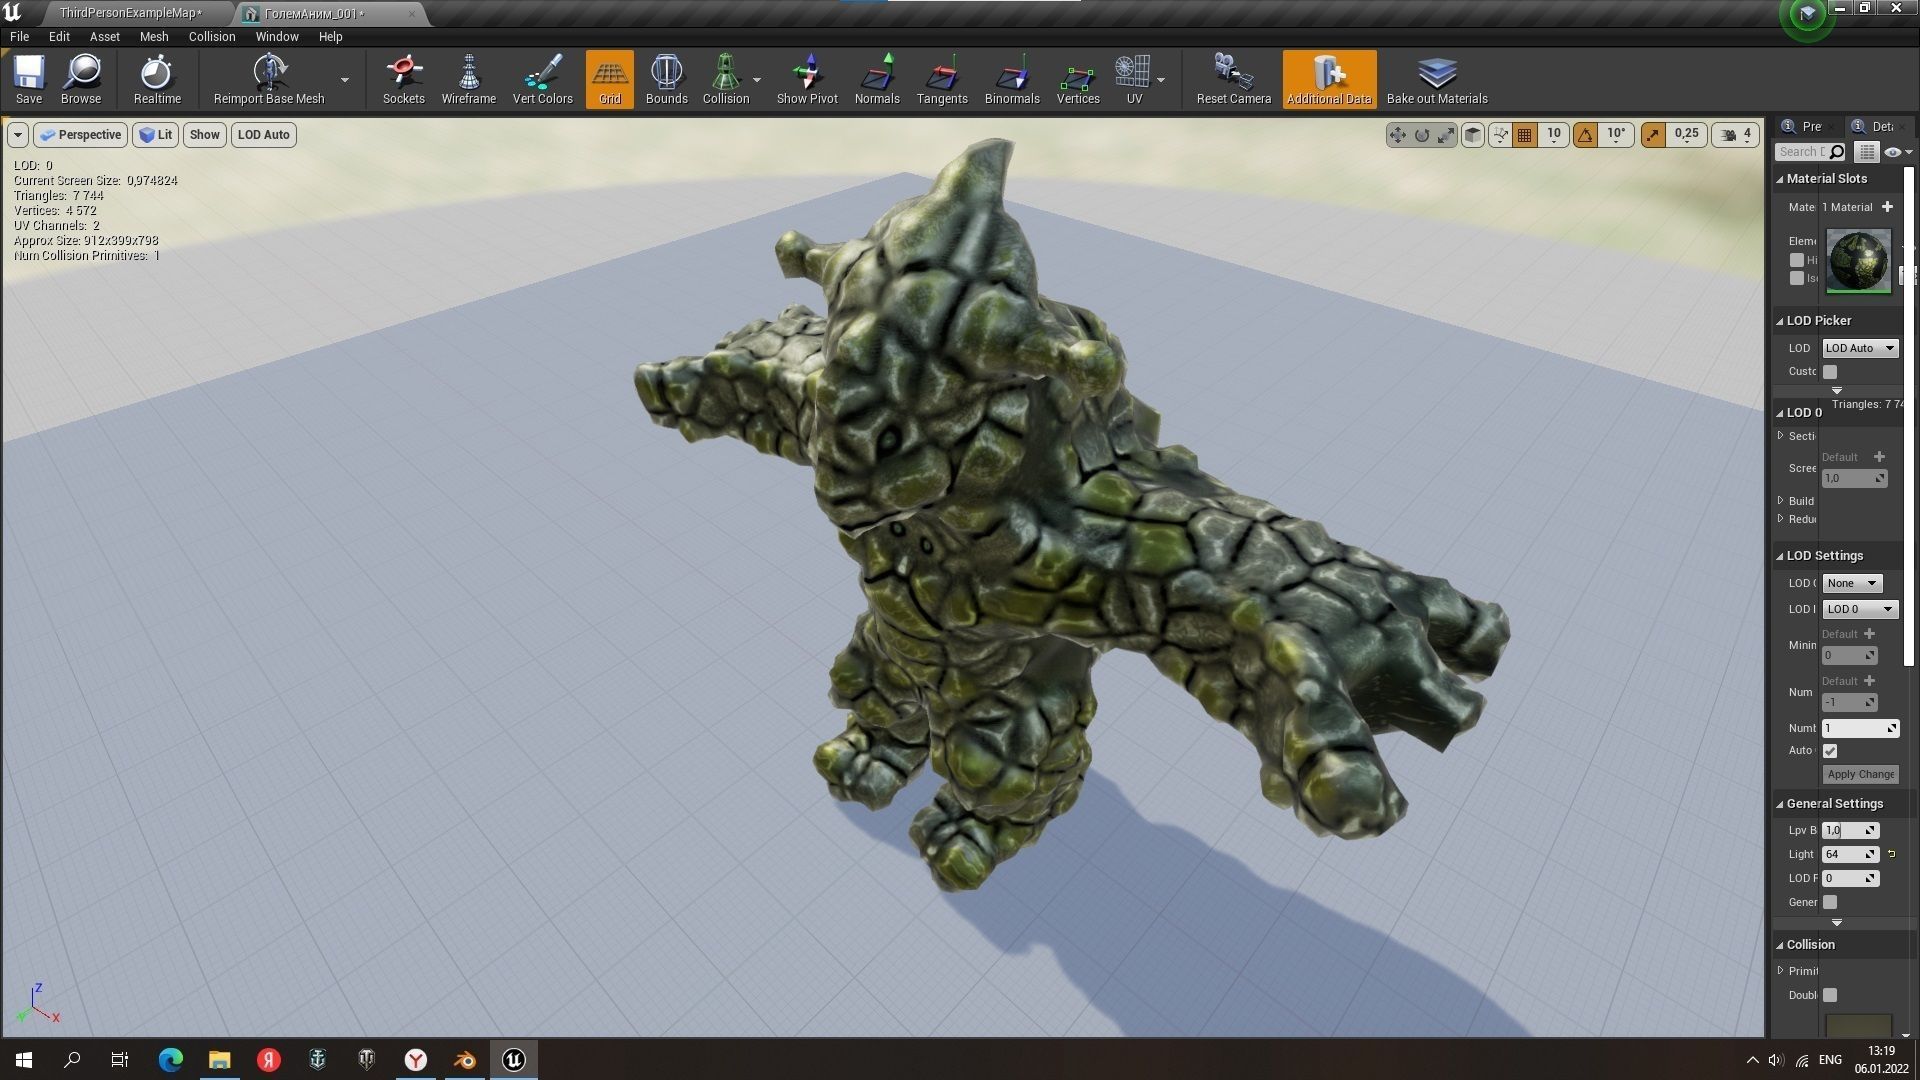Display Binormals
The width and height of the screenshot is (1920, 1080).
click(1012, 79)
